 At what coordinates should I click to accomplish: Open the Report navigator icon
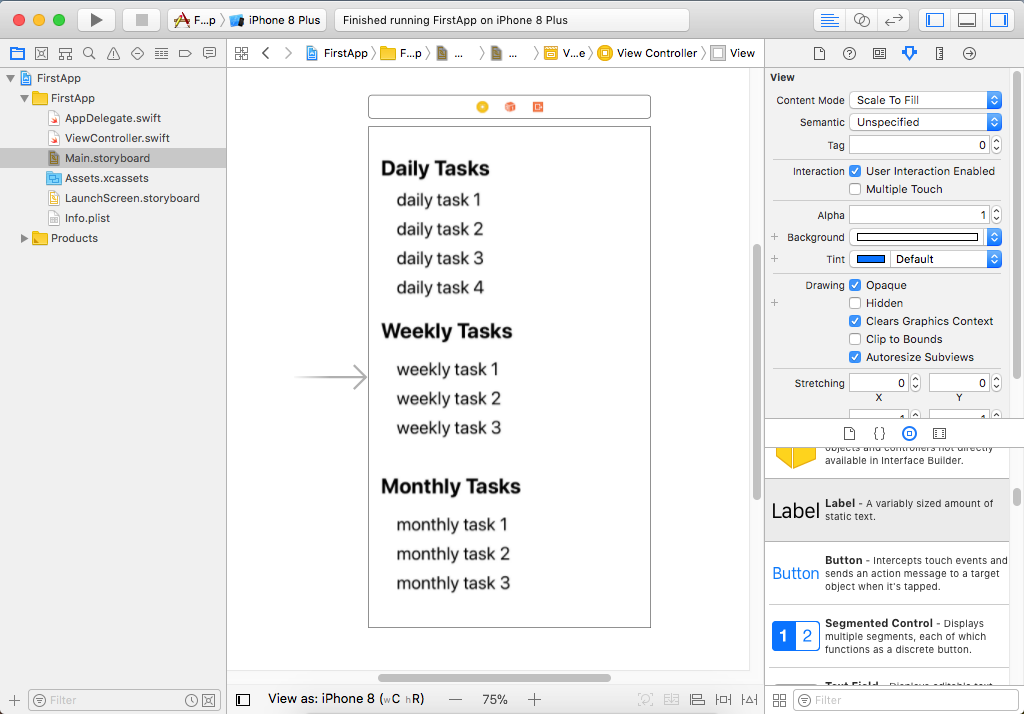pyautogui.click(x=210, y=54)
